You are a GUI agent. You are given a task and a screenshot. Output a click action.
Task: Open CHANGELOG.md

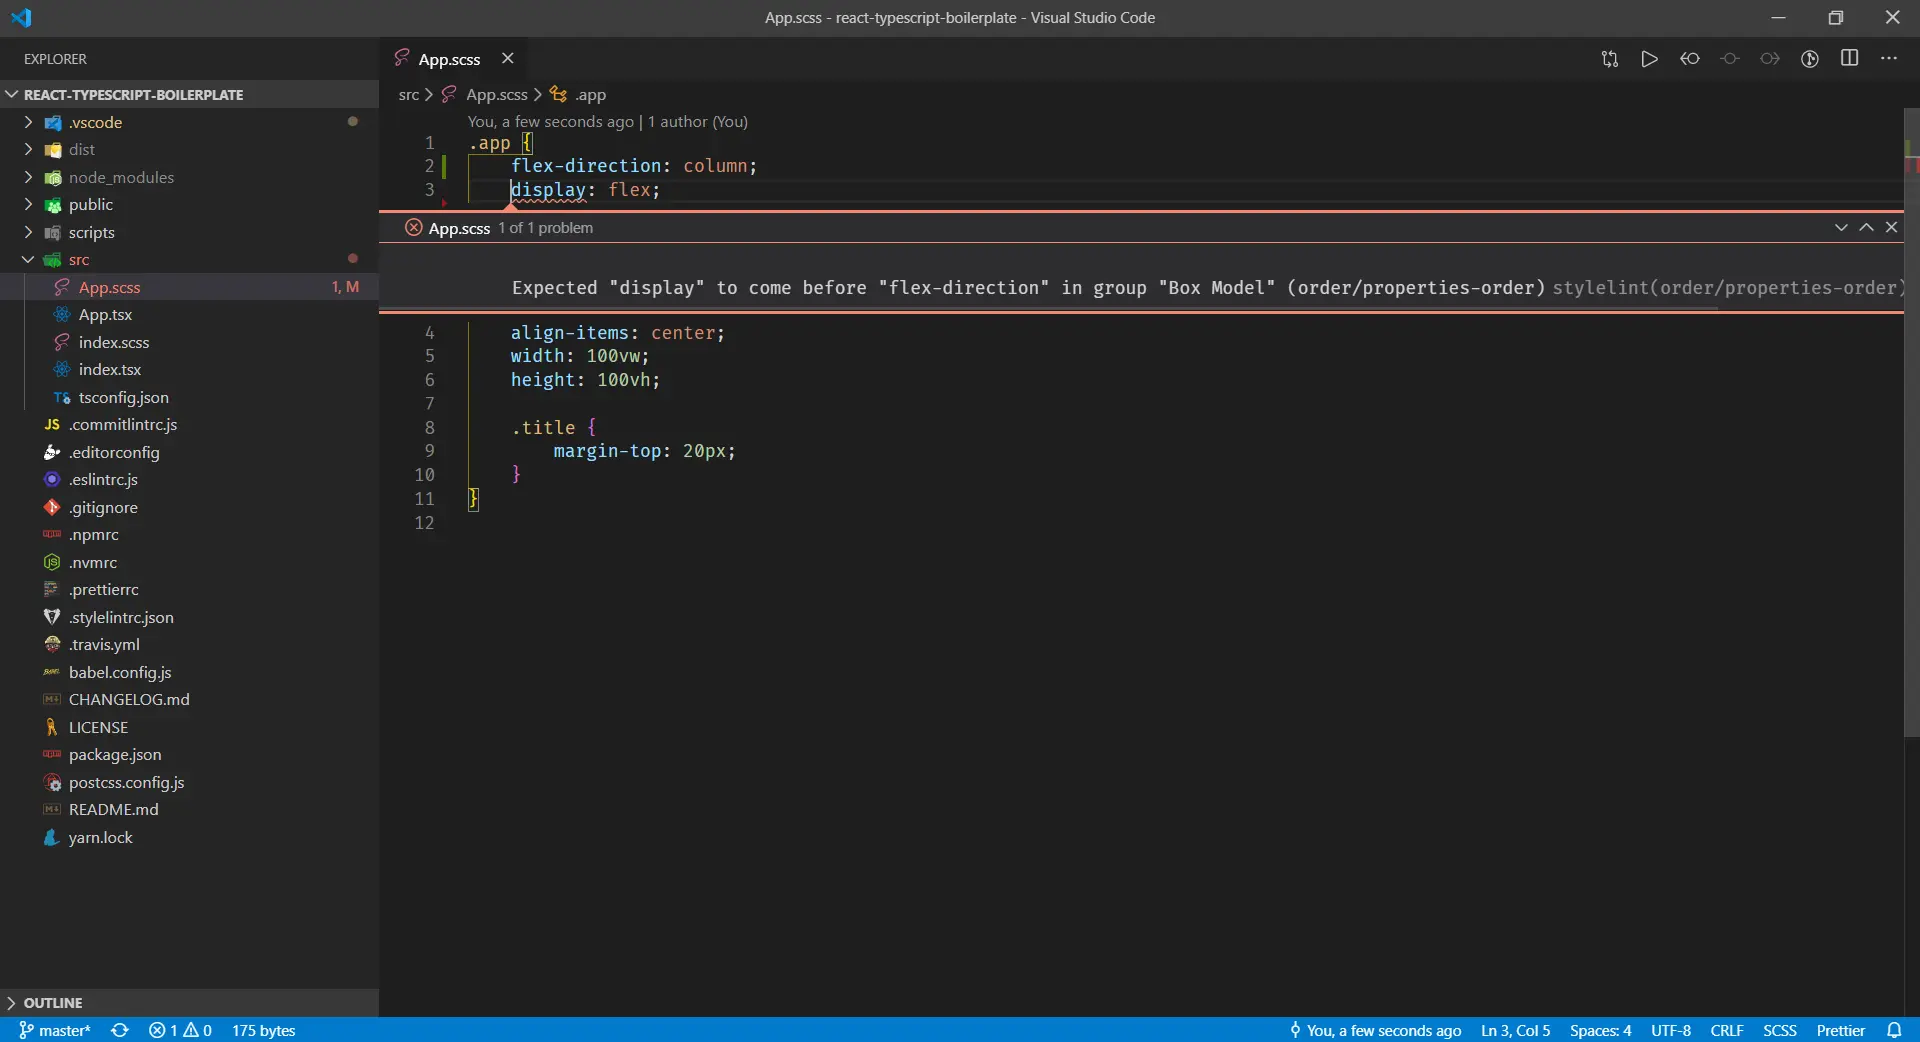pos(189,699)
